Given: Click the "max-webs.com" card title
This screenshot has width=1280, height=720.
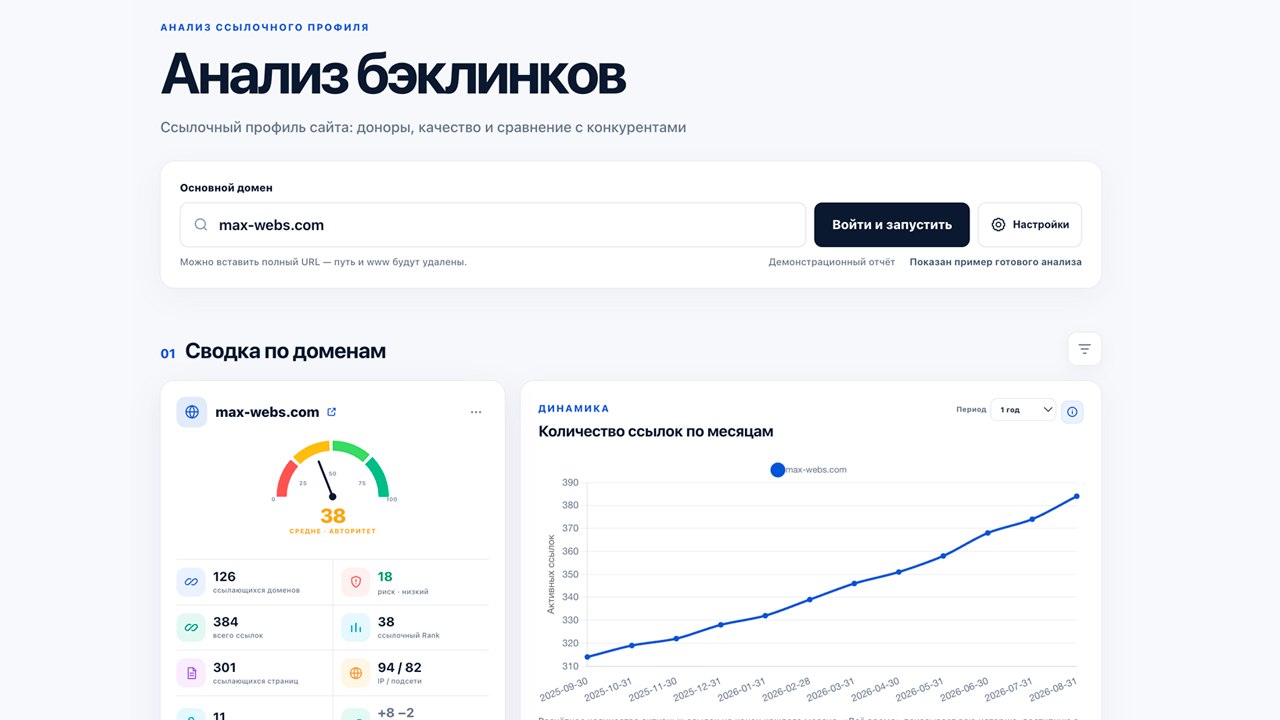Looking at the screenshot, I should coord(267,412).
